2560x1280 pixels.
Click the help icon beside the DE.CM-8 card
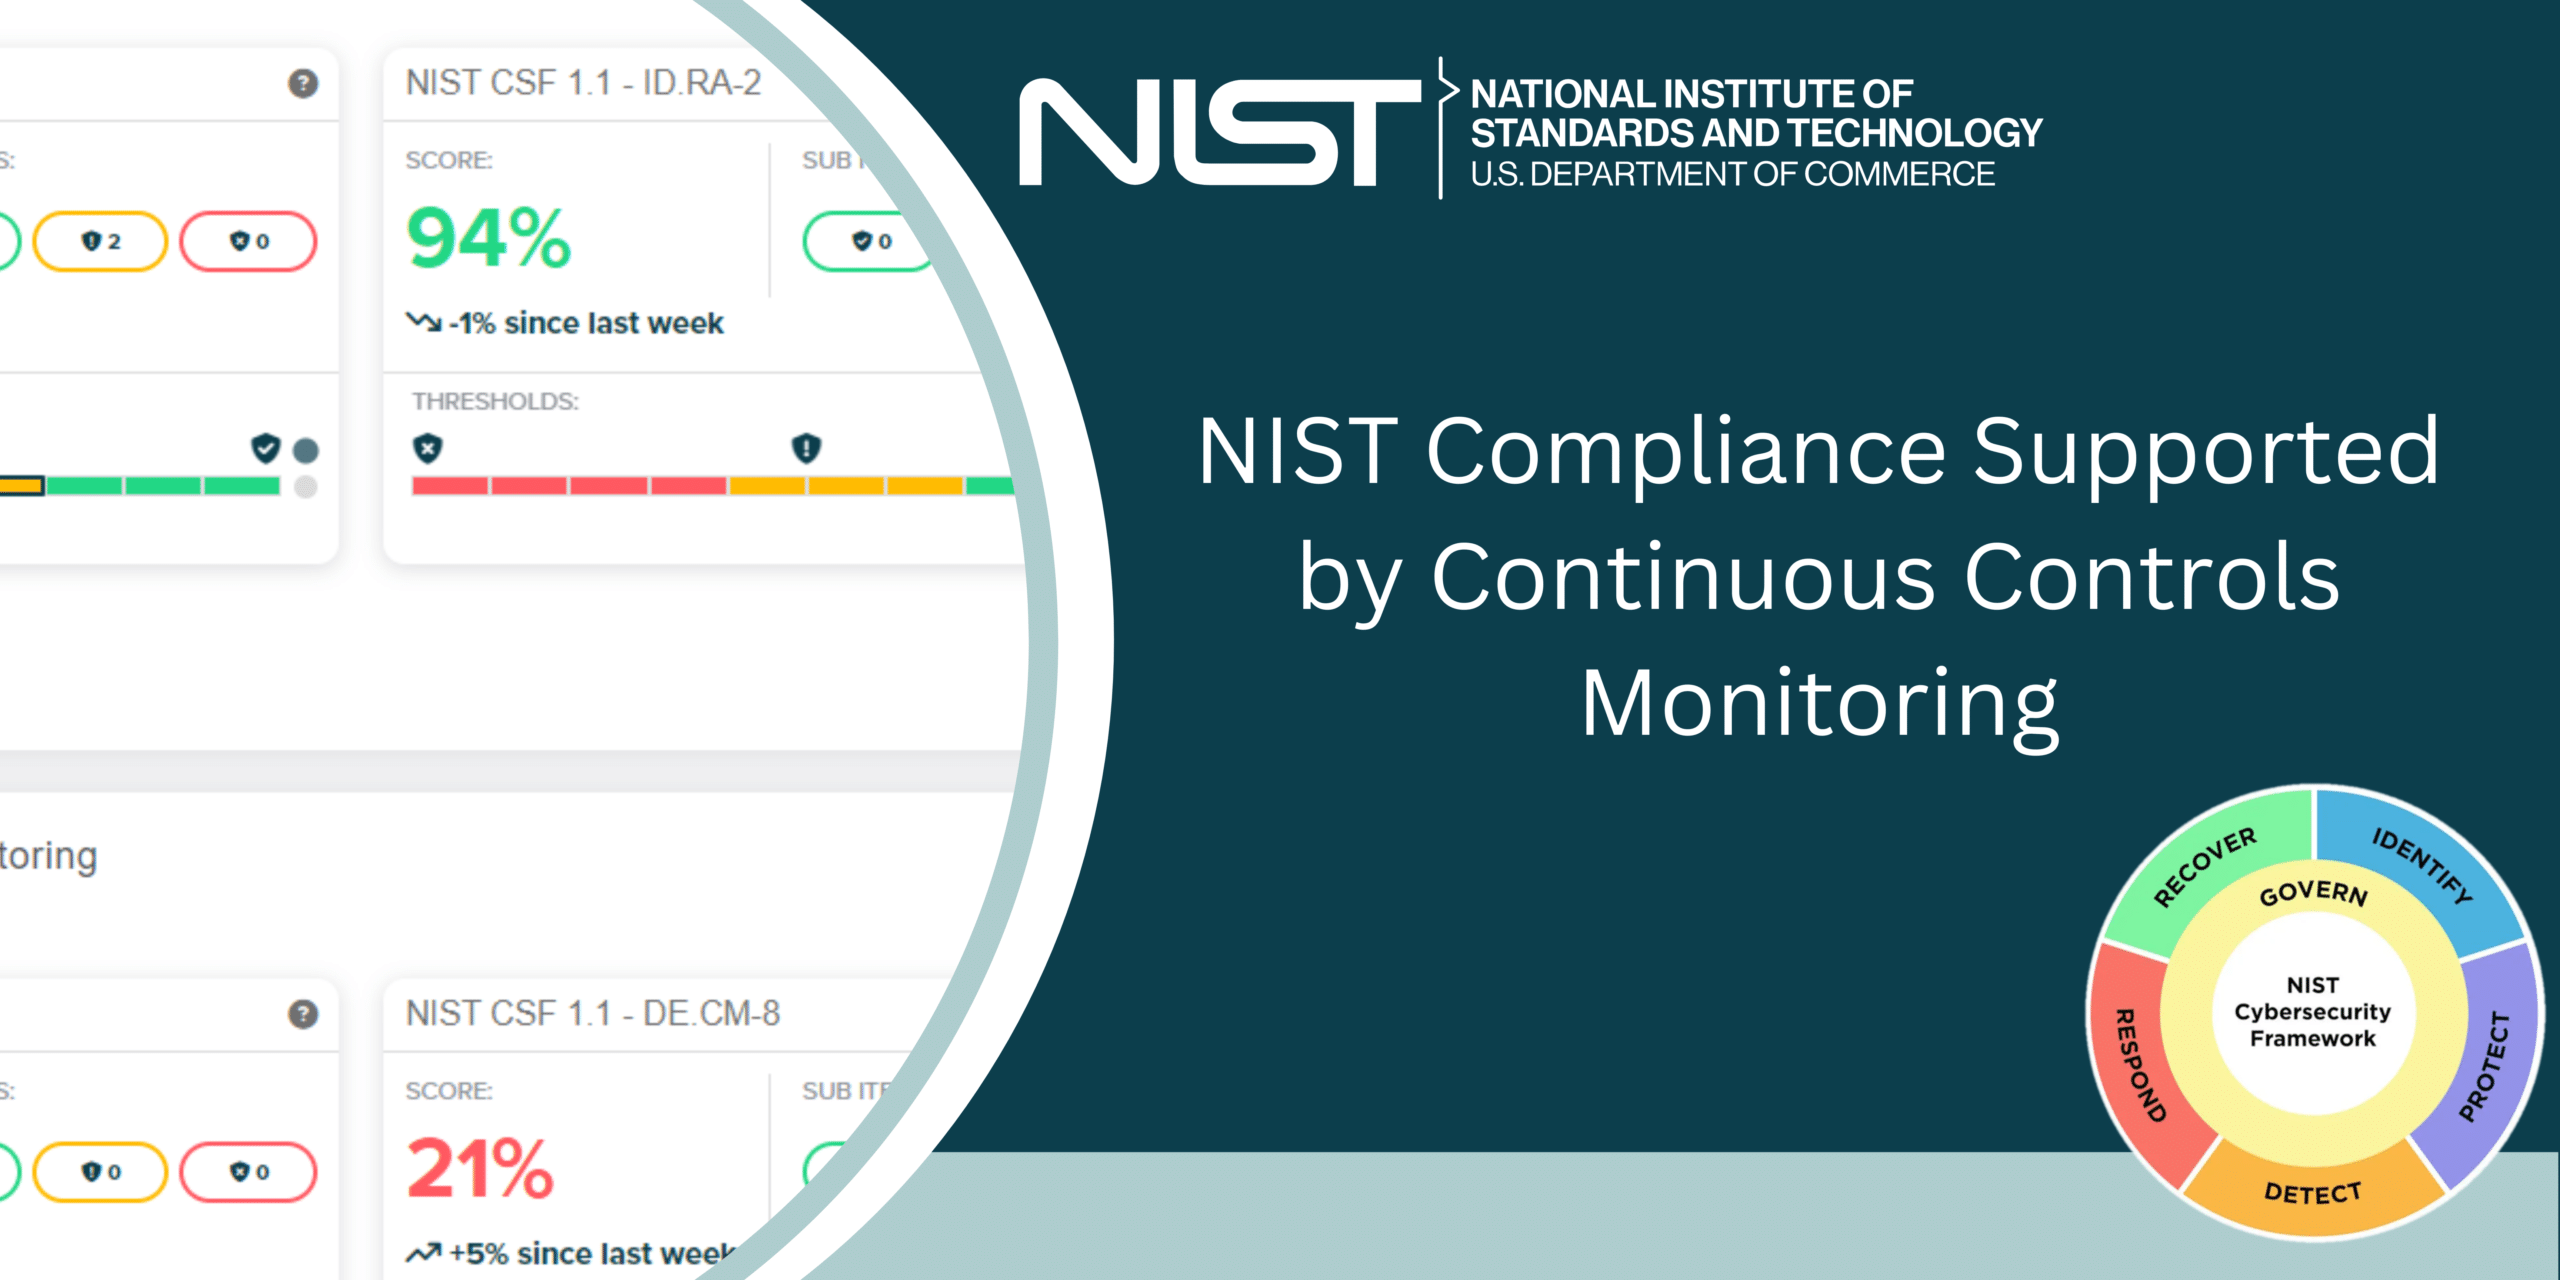[x=303, y=1015]
